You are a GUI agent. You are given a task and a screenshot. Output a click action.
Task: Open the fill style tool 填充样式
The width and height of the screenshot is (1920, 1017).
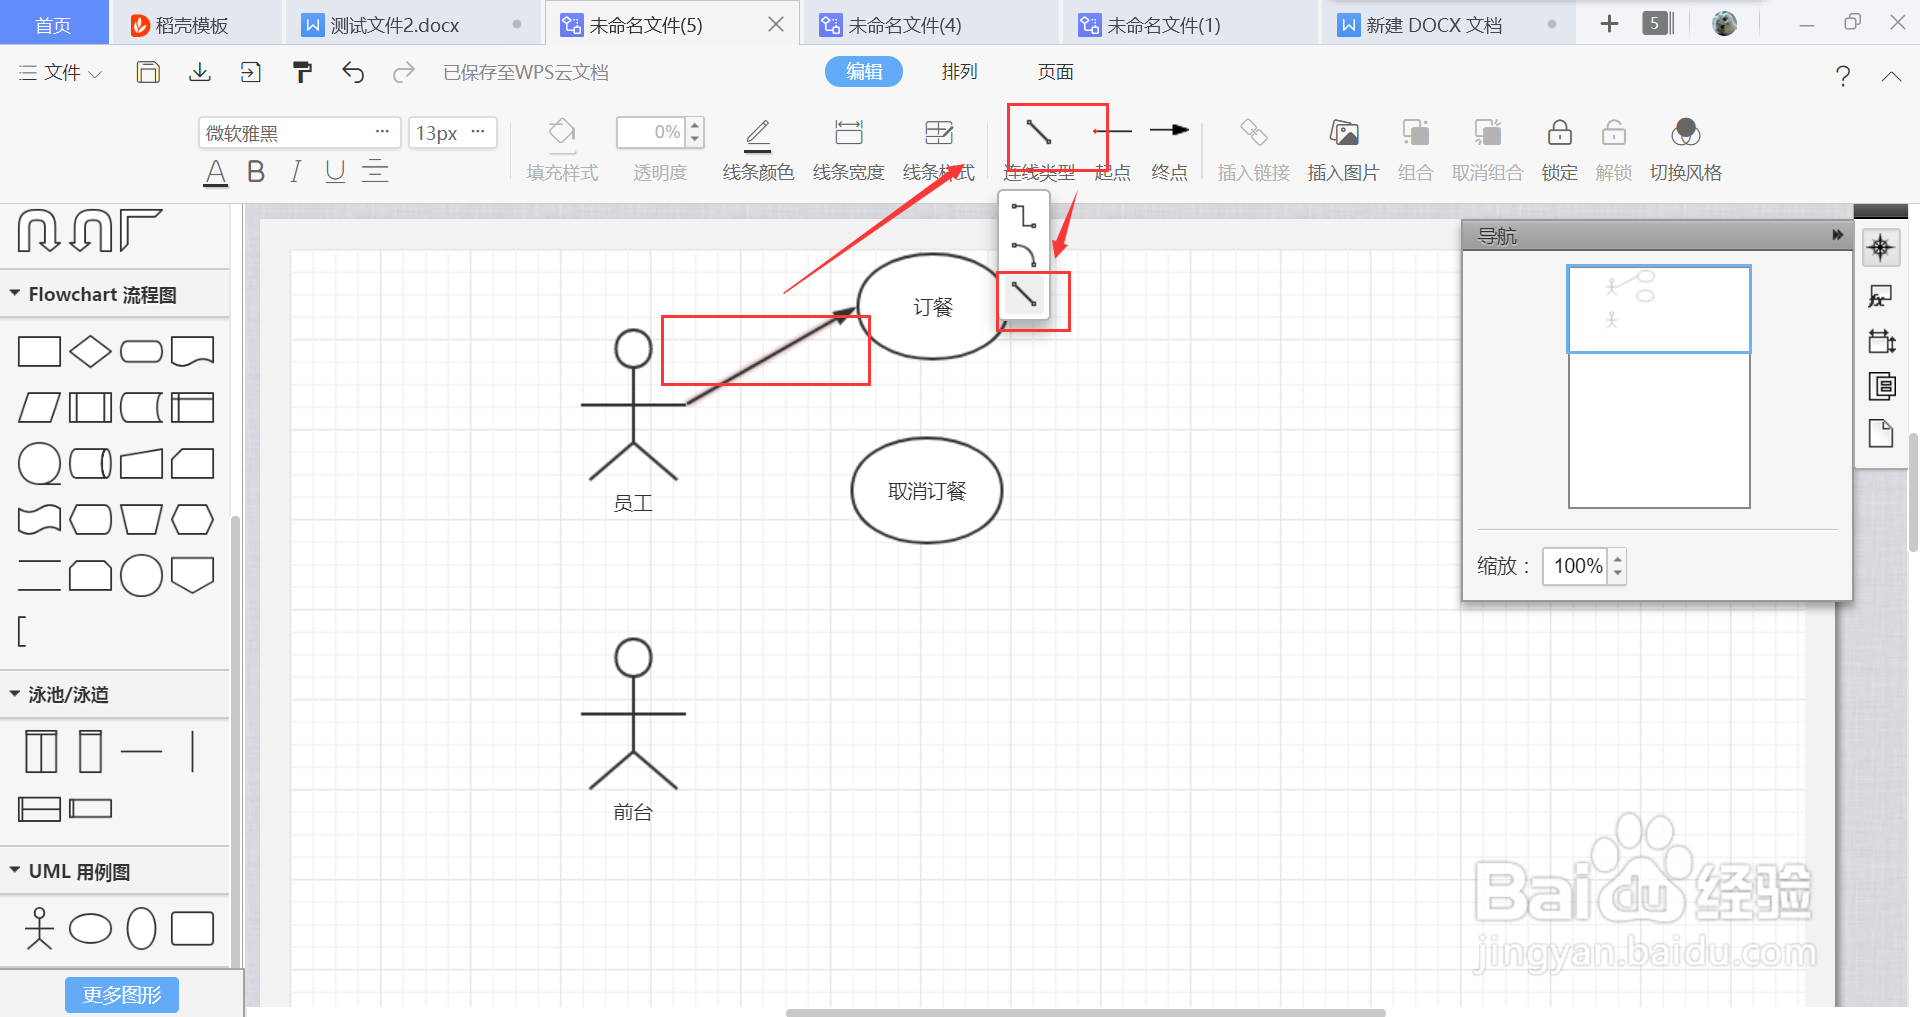(562, 150)
